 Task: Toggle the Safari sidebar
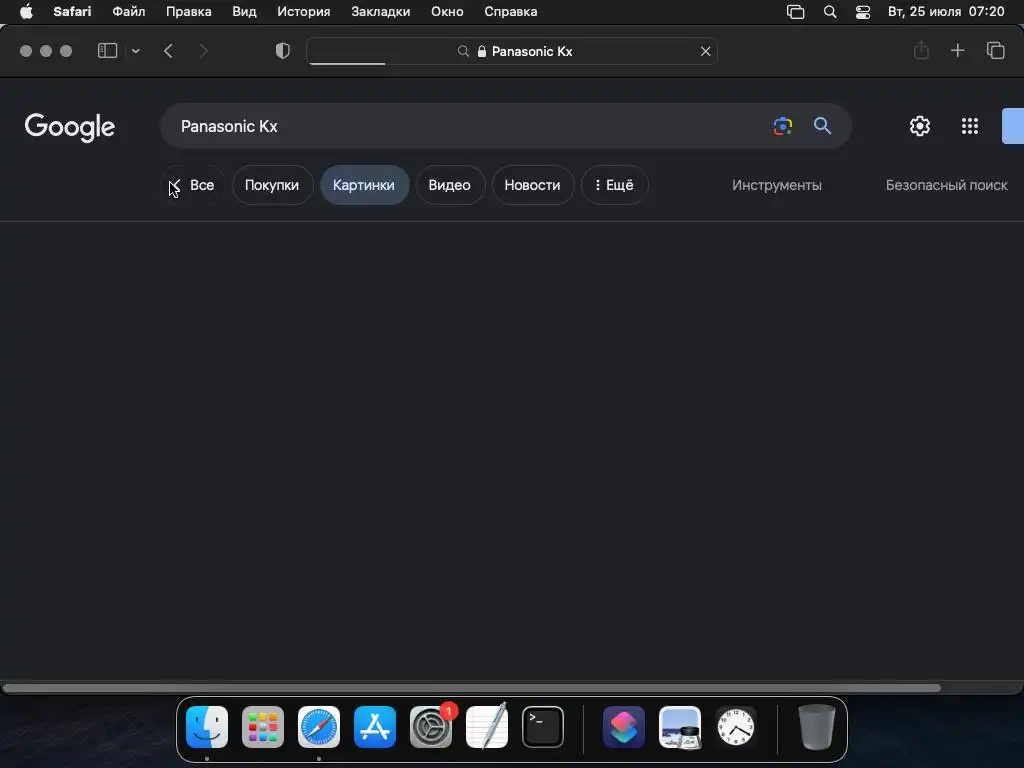tap(107, 51)
